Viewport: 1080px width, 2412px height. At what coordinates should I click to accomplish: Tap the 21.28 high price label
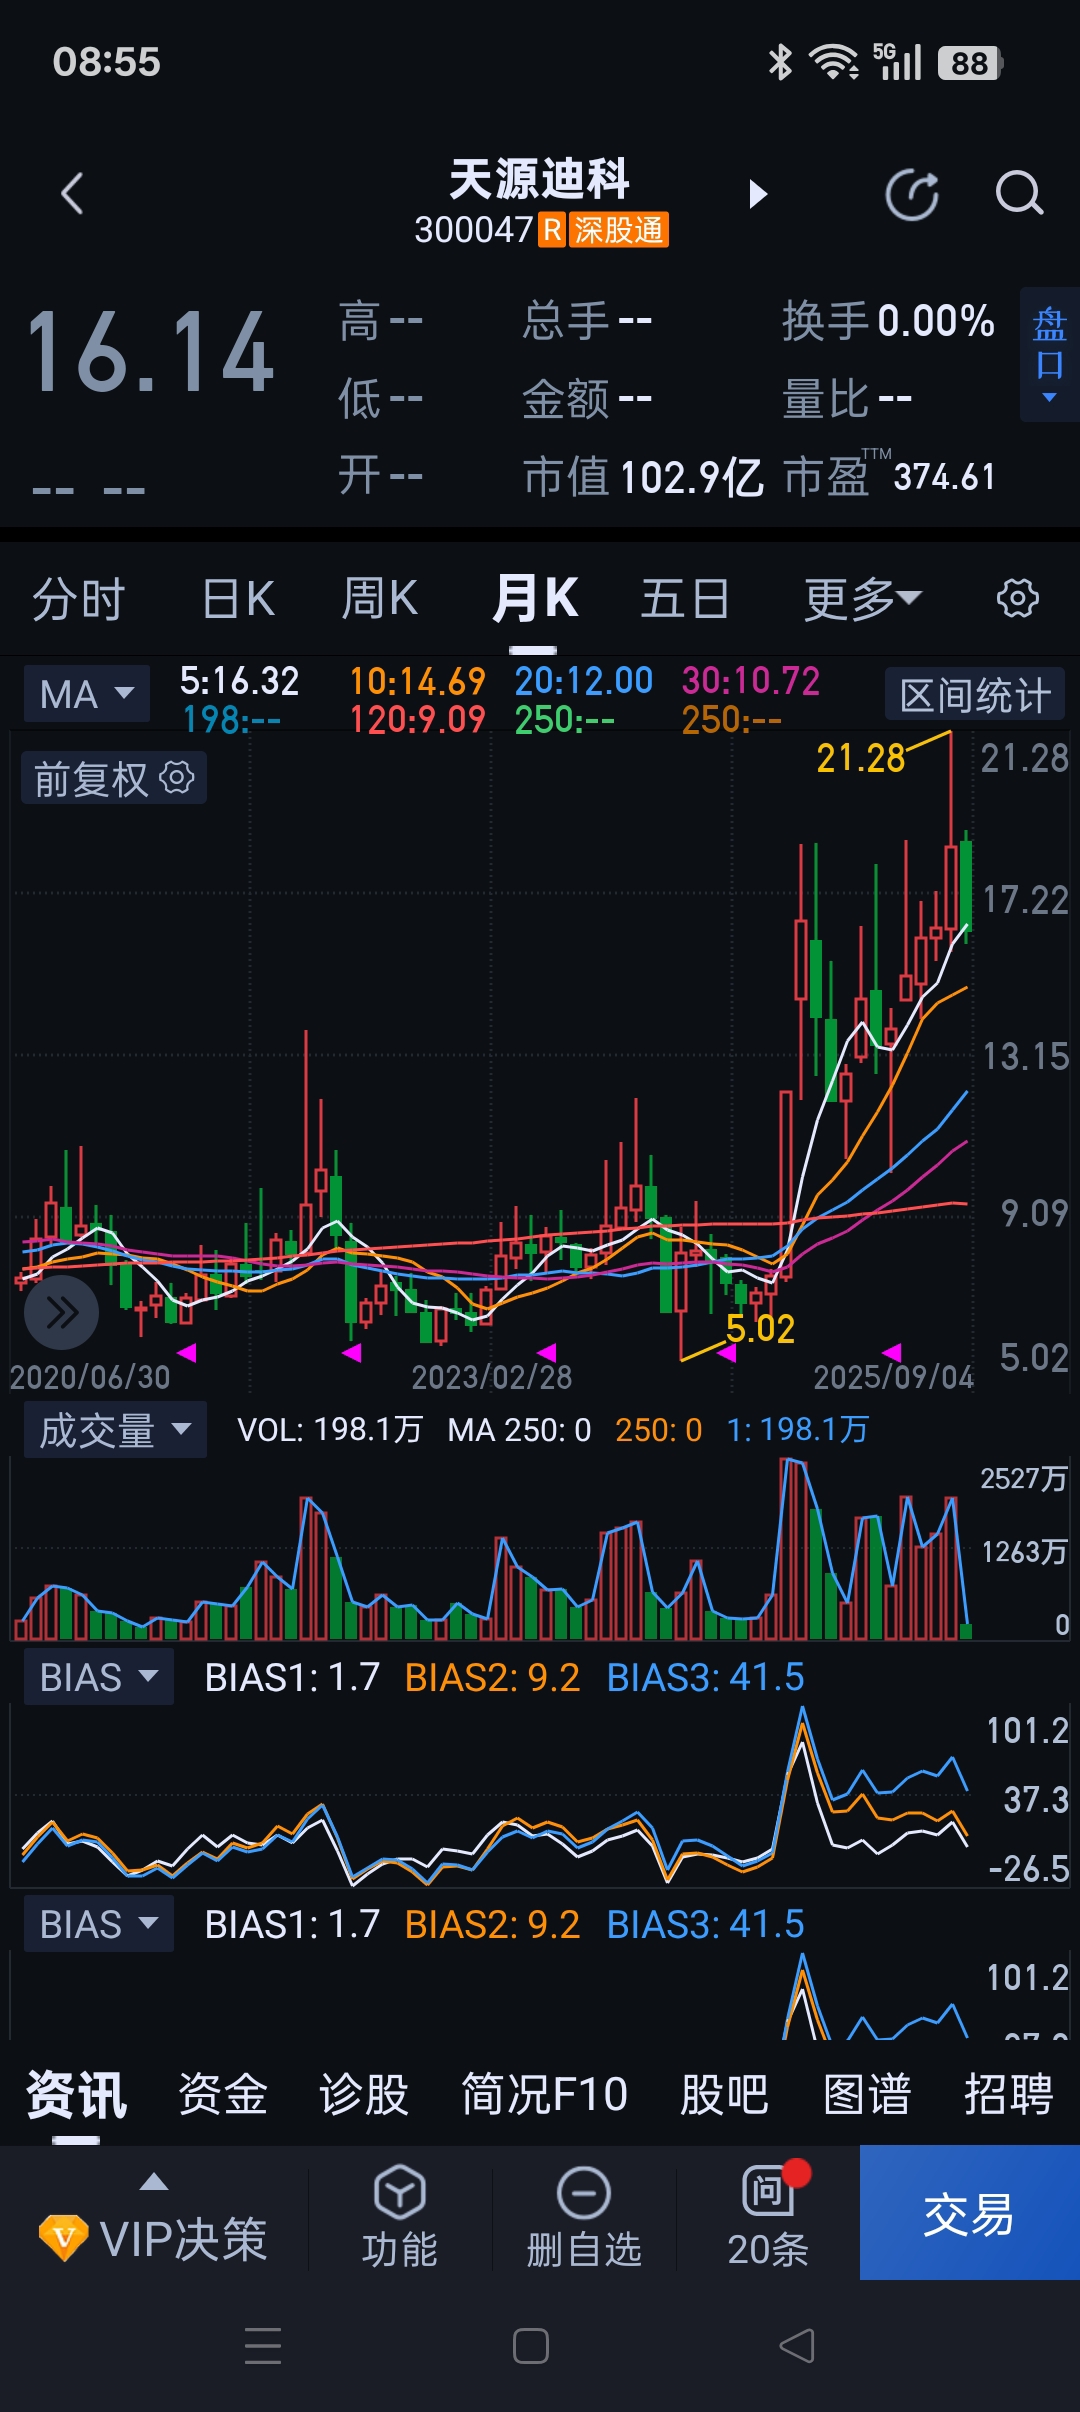click(860, 758)
